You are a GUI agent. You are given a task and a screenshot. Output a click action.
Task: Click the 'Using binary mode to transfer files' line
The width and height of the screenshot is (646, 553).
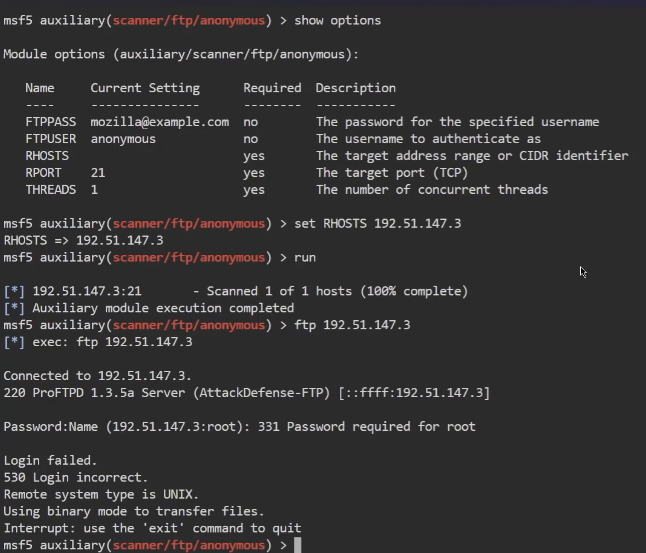pyautogui.click(x=134, y=511)
